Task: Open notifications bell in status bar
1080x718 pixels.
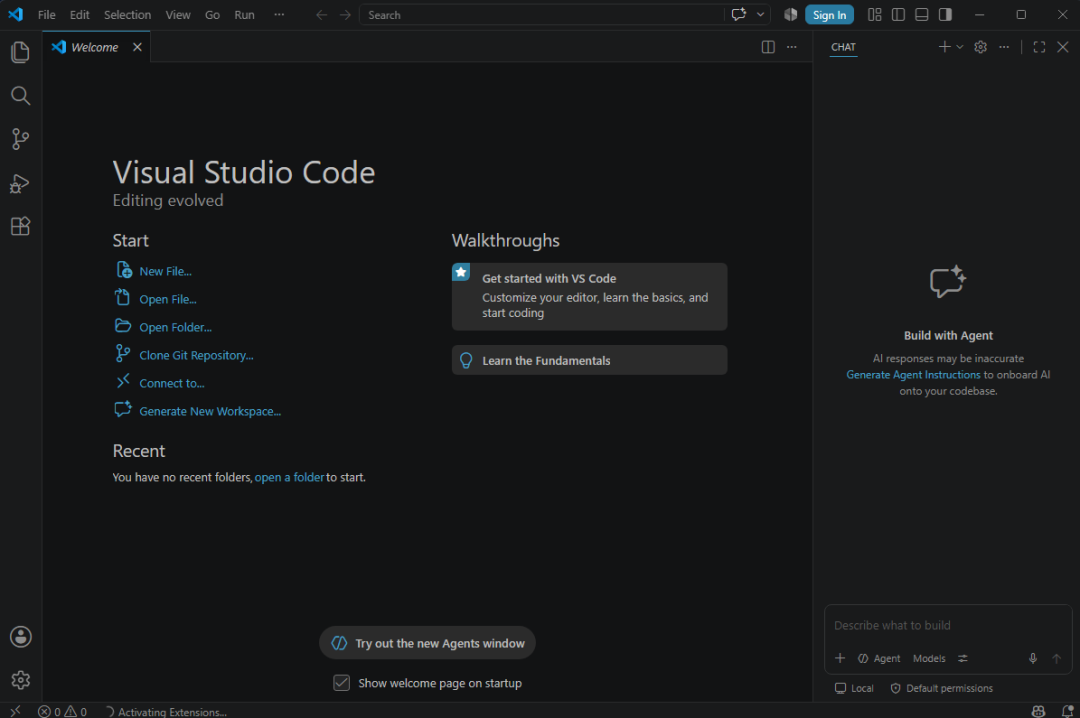Action: [x=1067, y=711]
